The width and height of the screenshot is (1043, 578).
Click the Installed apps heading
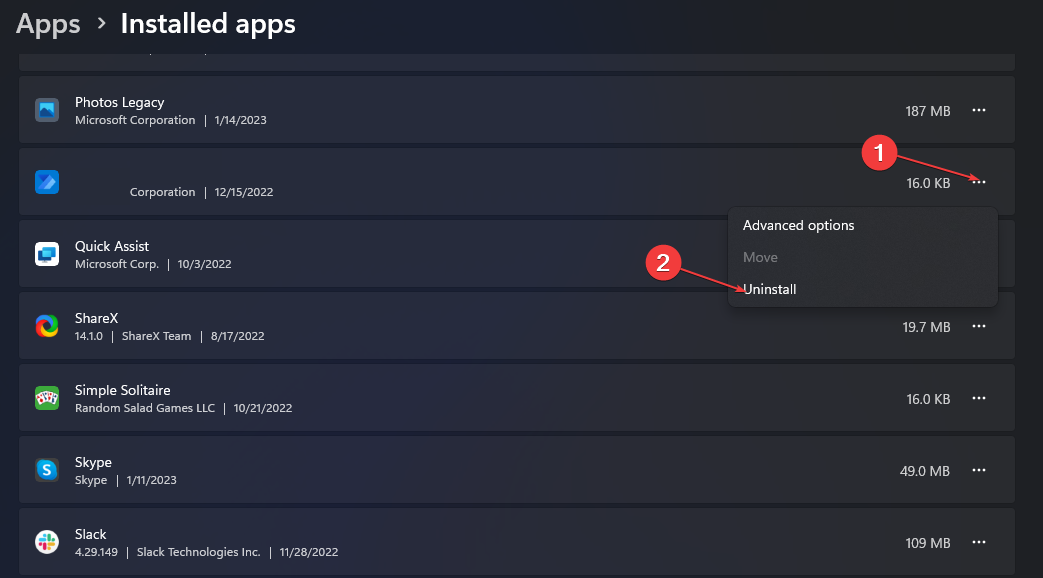pos(208,24)
